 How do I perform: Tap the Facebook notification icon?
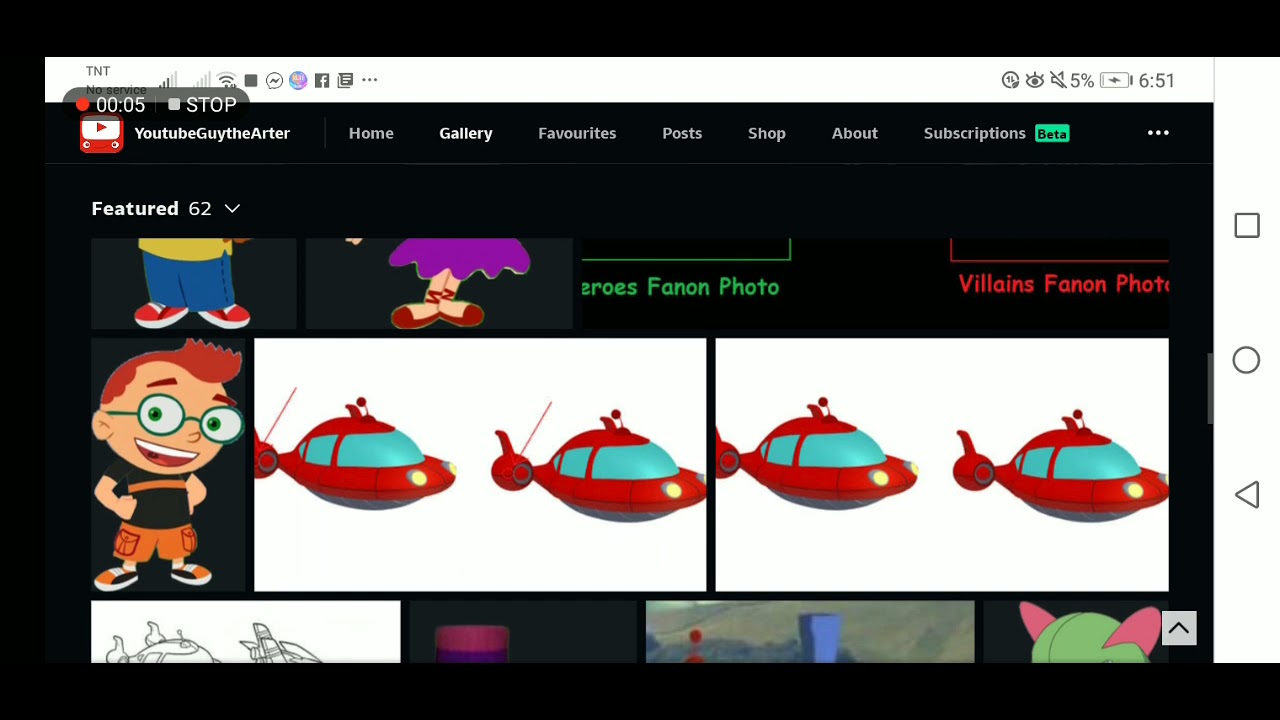pos(322,81)
